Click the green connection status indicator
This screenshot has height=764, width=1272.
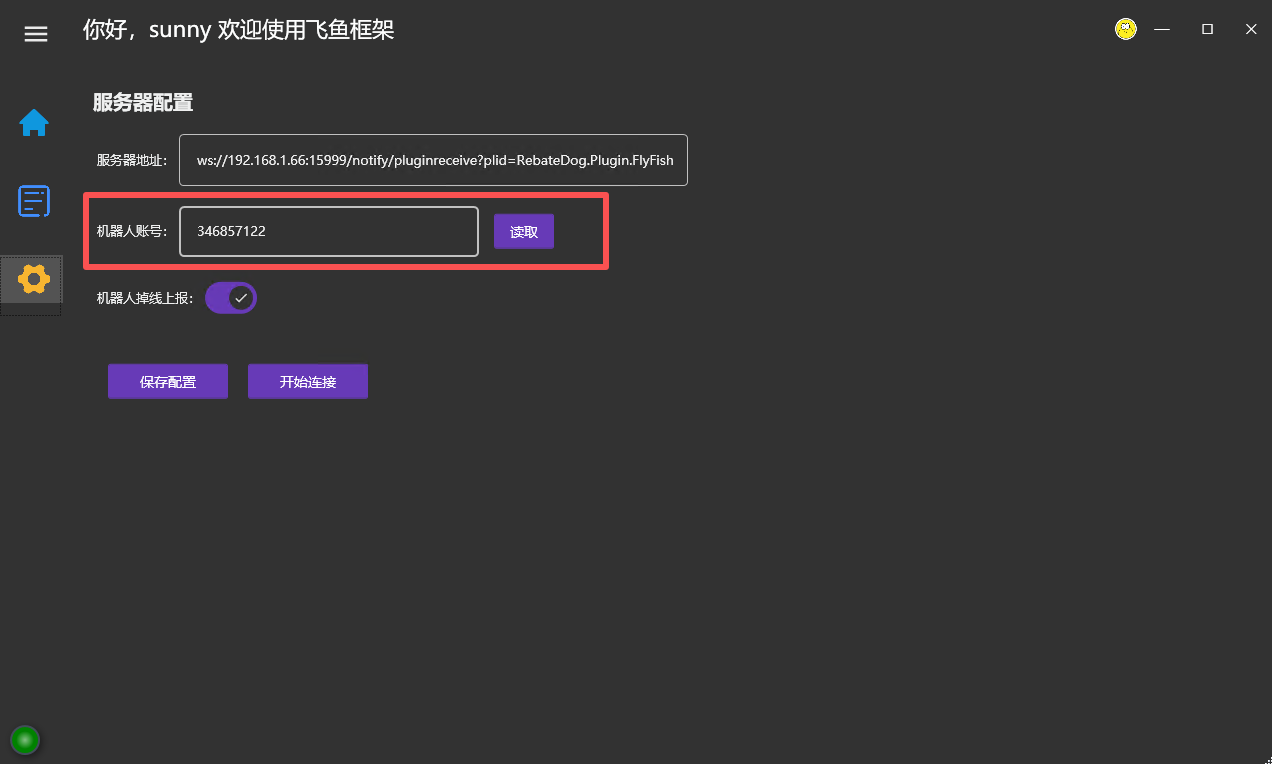pyautogui.click(x=25, y=740)
